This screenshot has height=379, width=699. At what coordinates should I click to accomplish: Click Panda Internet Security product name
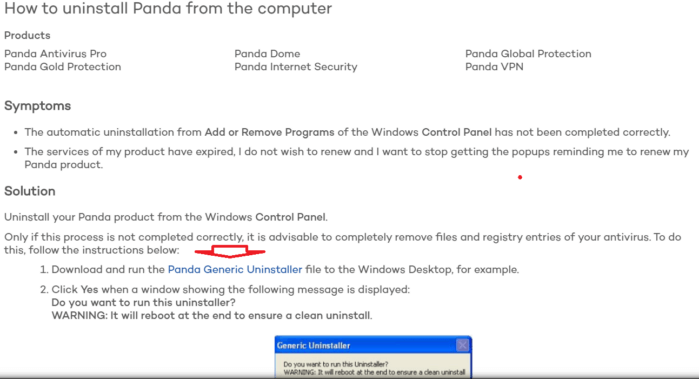(296, 67)
